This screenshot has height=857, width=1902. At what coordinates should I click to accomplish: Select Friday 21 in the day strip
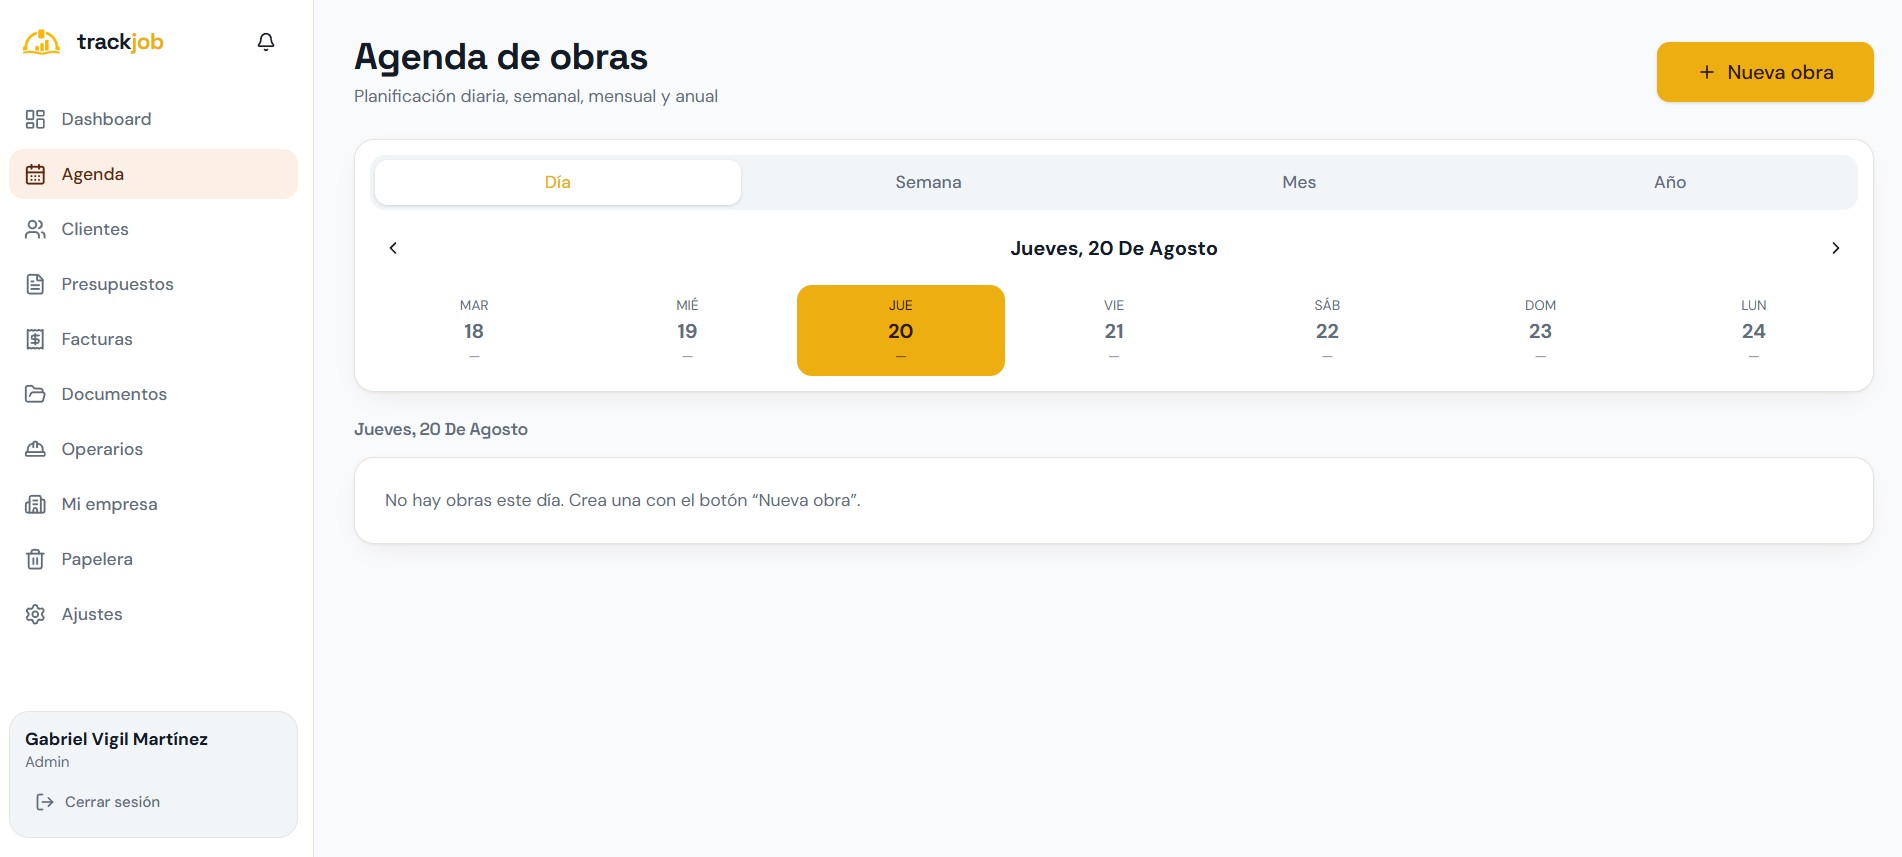click(1114, 330)
